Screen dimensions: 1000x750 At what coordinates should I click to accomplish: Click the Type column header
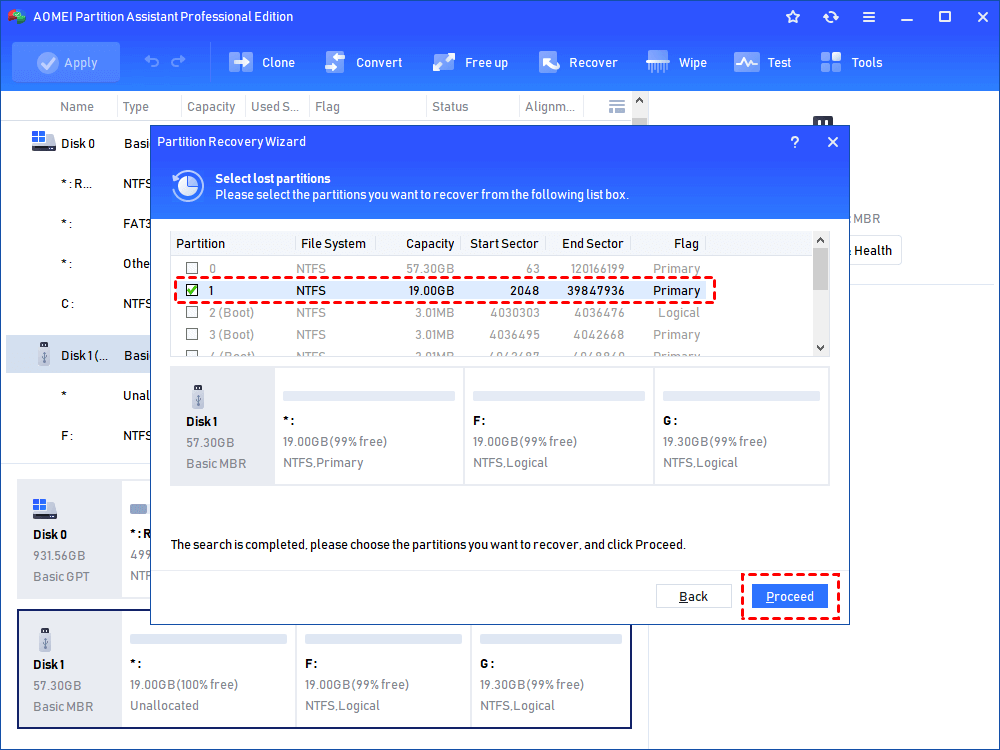tap(135, 107)
